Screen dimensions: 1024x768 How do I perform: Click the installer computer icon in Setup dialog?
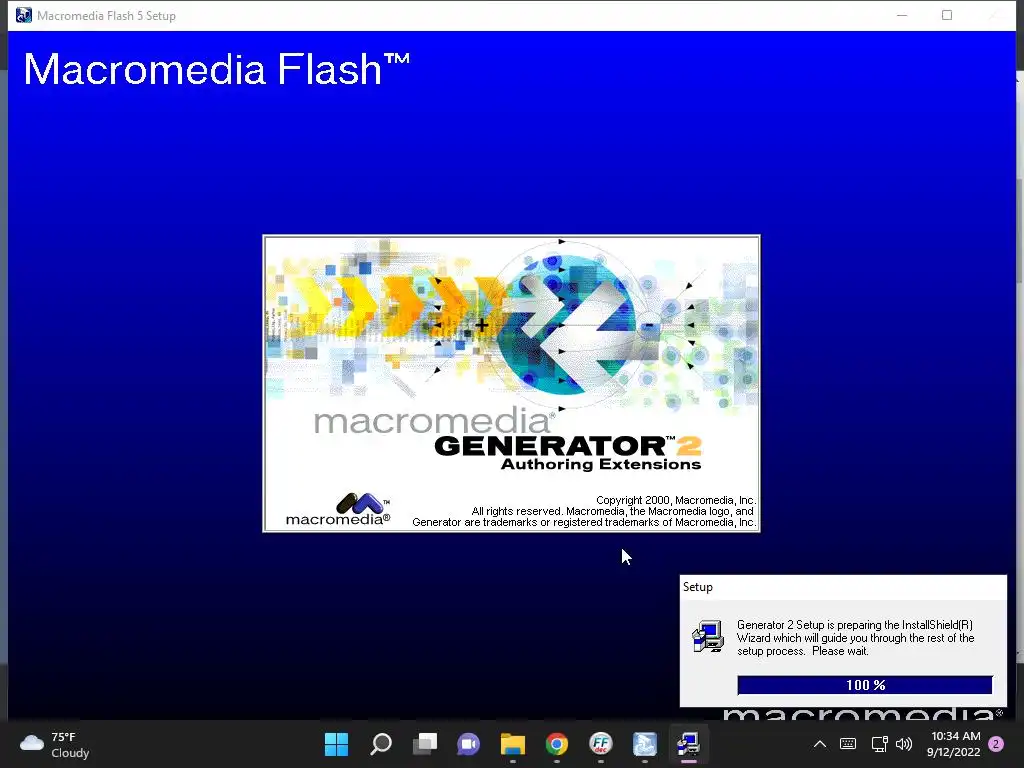tap(708, 637)
